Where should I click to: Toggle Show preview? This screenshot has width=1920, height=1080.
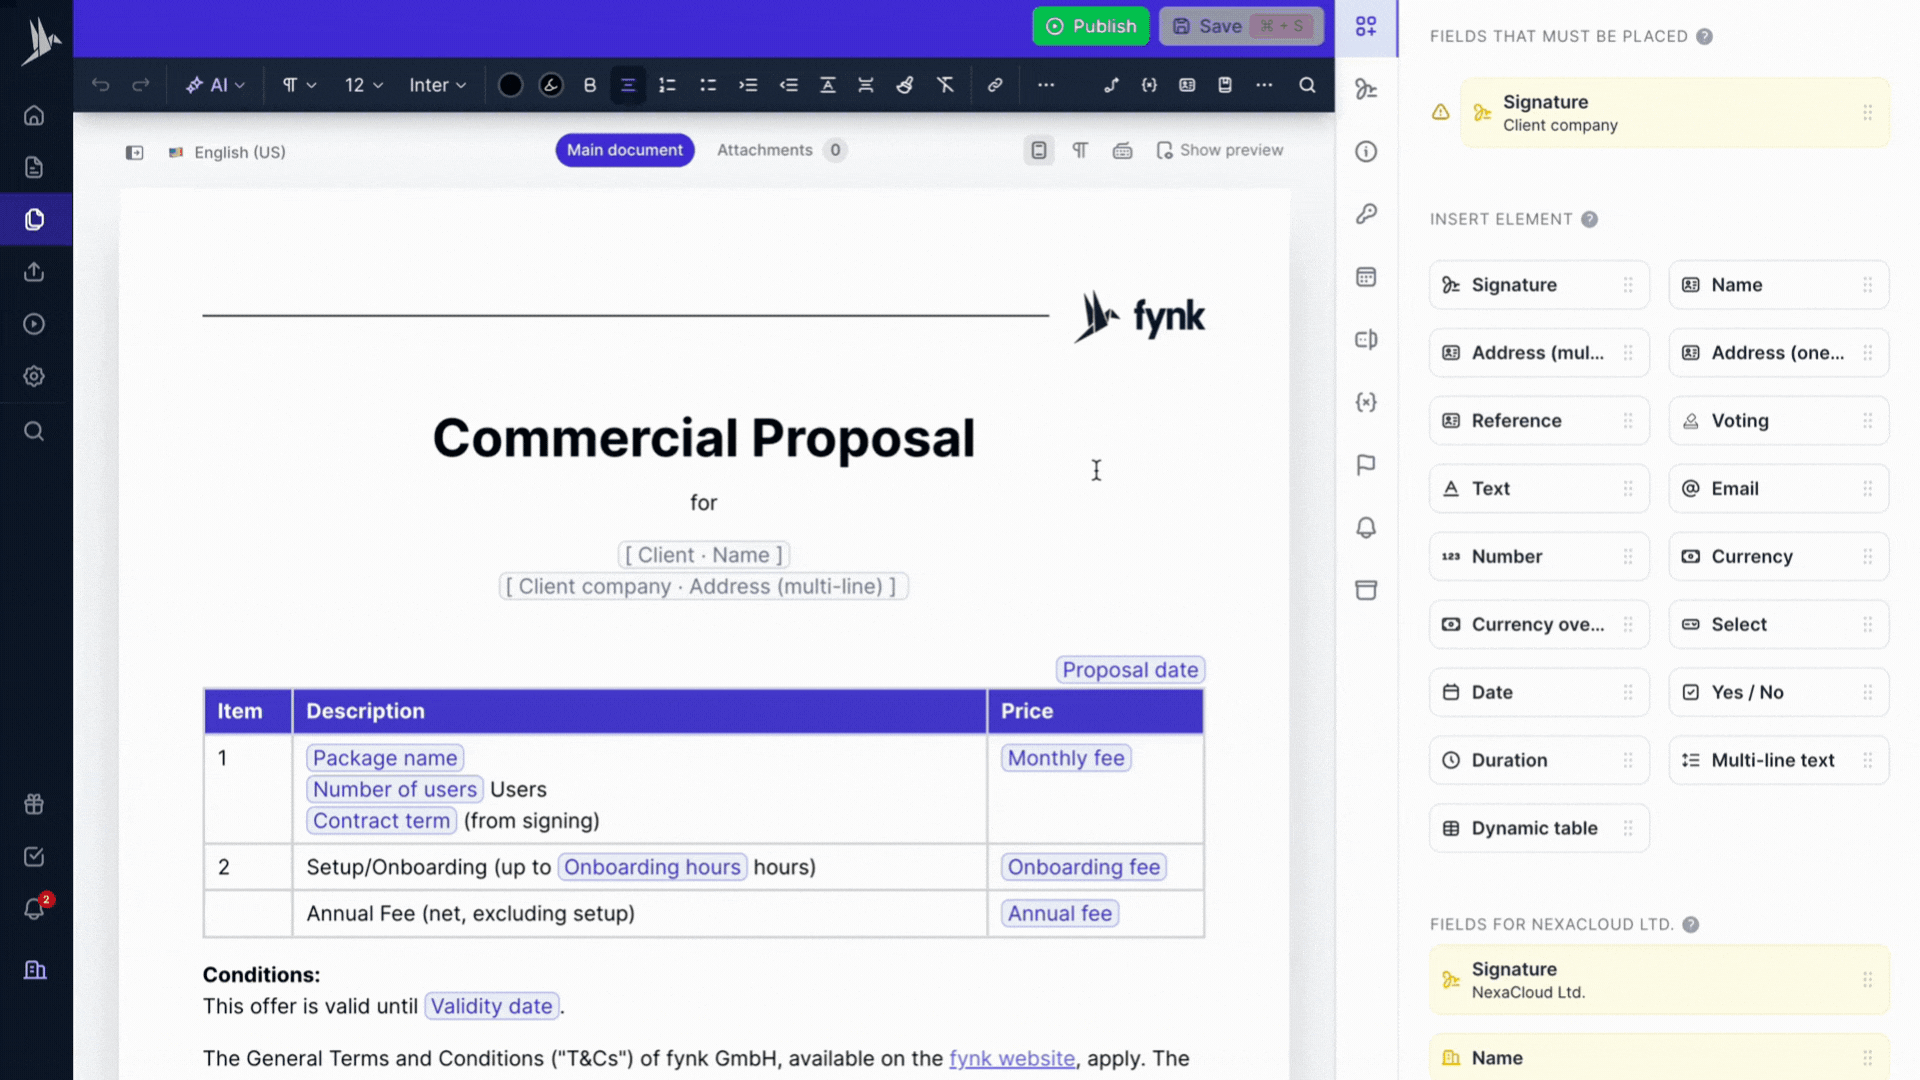point(1220,150)
